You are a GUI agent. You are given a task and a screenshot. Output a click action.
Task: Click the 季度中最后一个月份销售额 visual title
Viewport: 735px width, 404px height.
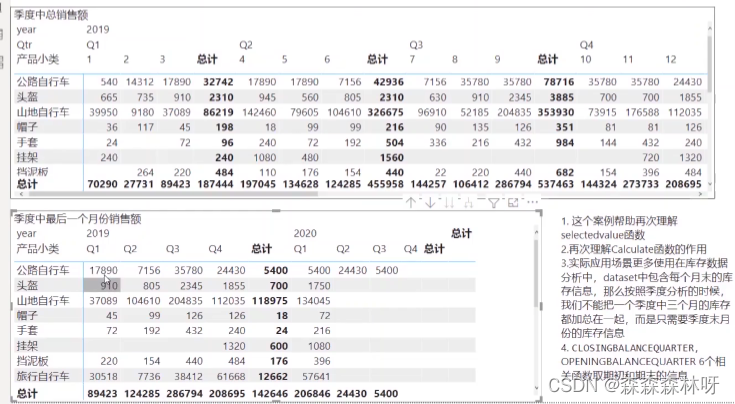[77, 219]
